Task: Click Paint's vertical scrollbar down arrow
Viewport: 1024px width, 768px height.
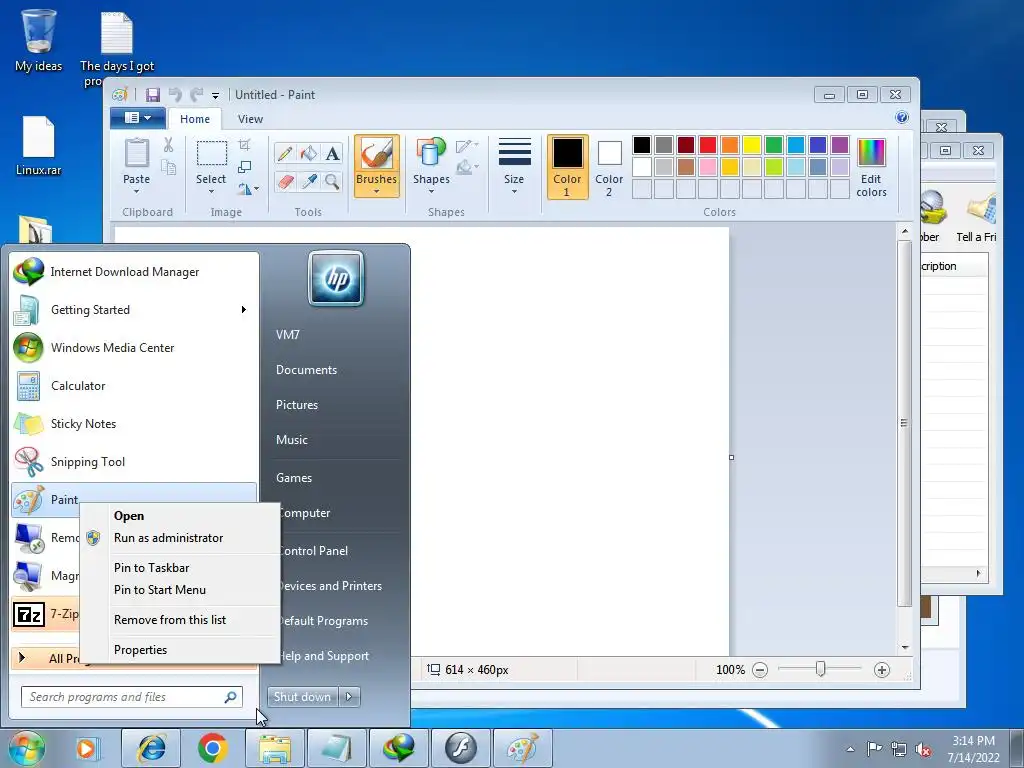Action: 905,647
